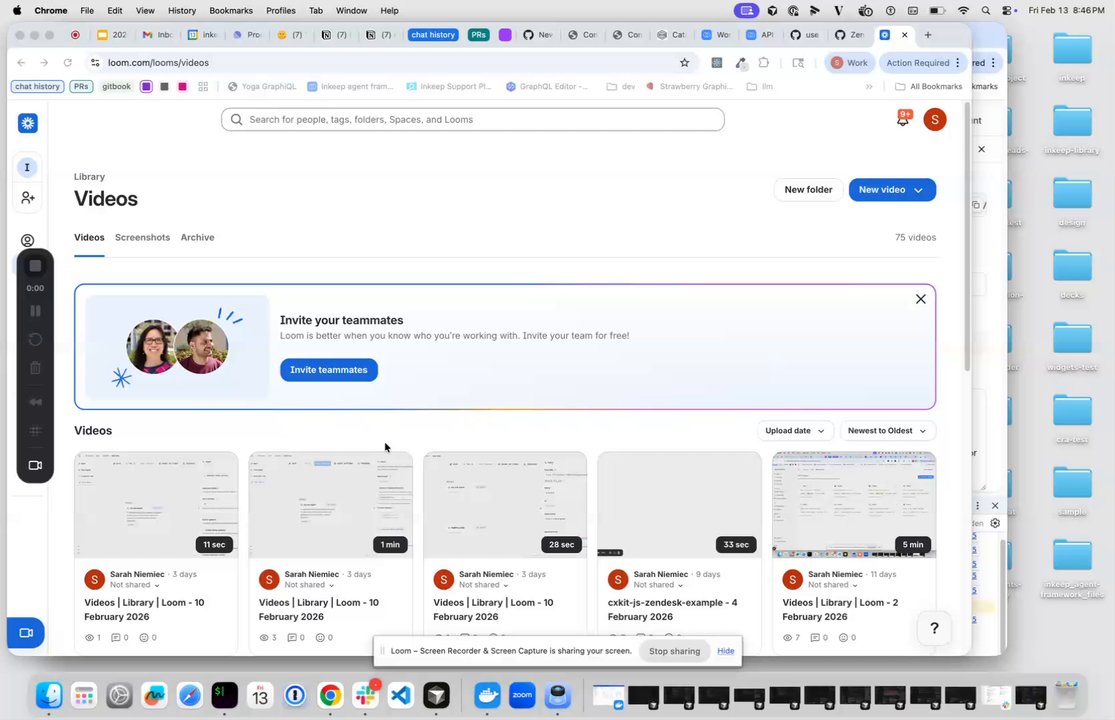Switch to the Screenshots tab

click(142, 237)
